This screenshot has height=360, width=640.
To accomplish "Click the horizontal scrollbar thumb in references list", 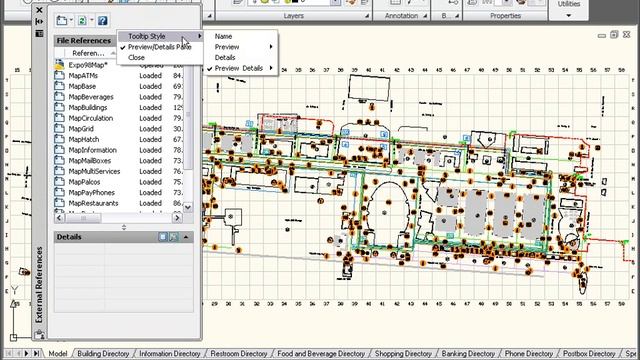I will 83,218.
